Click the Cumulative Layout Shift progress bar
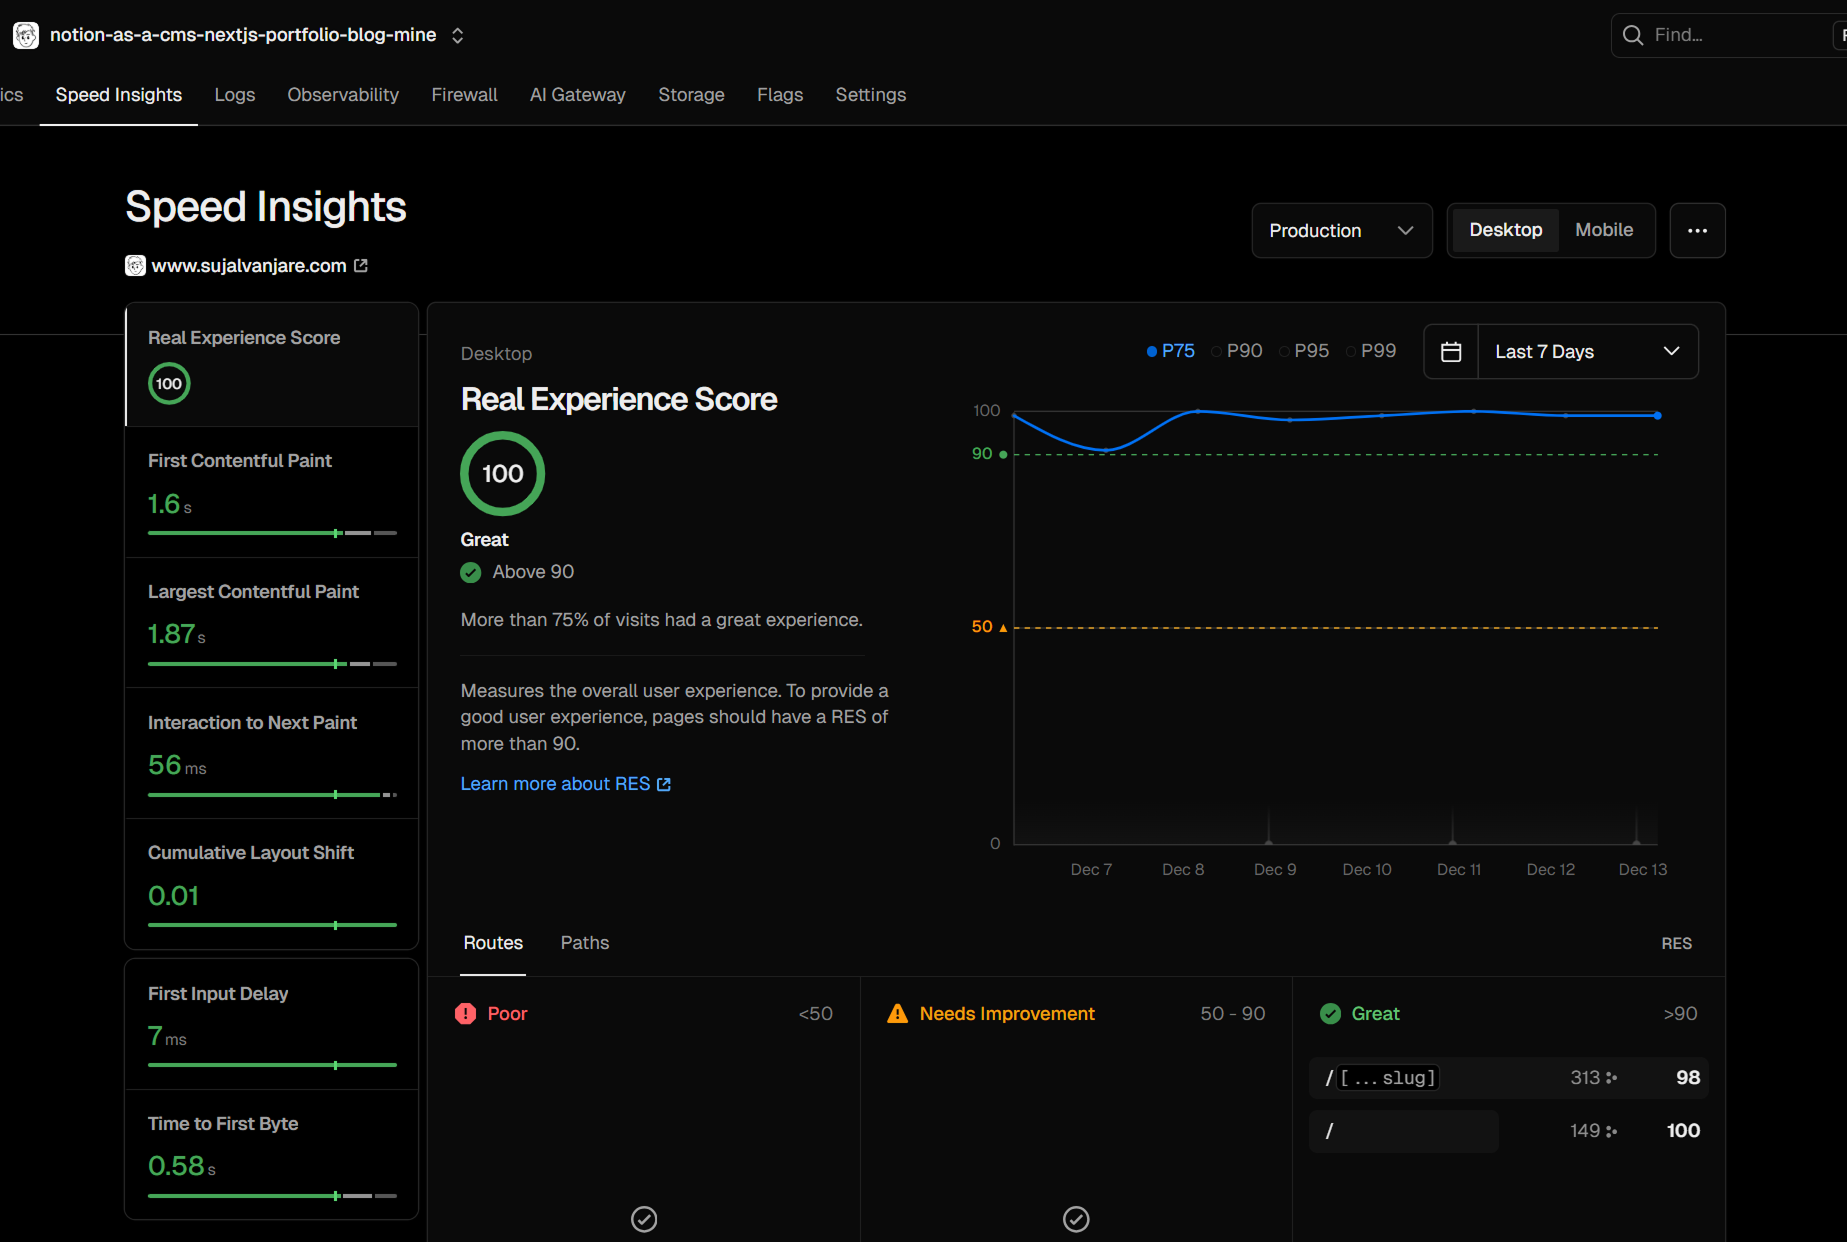Screen dimensions: 1847x1242 (270, 925)
